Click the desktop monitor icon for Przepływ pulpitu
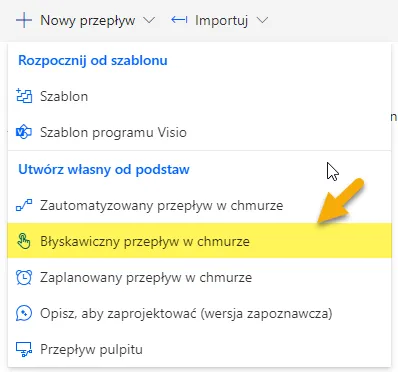 [24, 349]
